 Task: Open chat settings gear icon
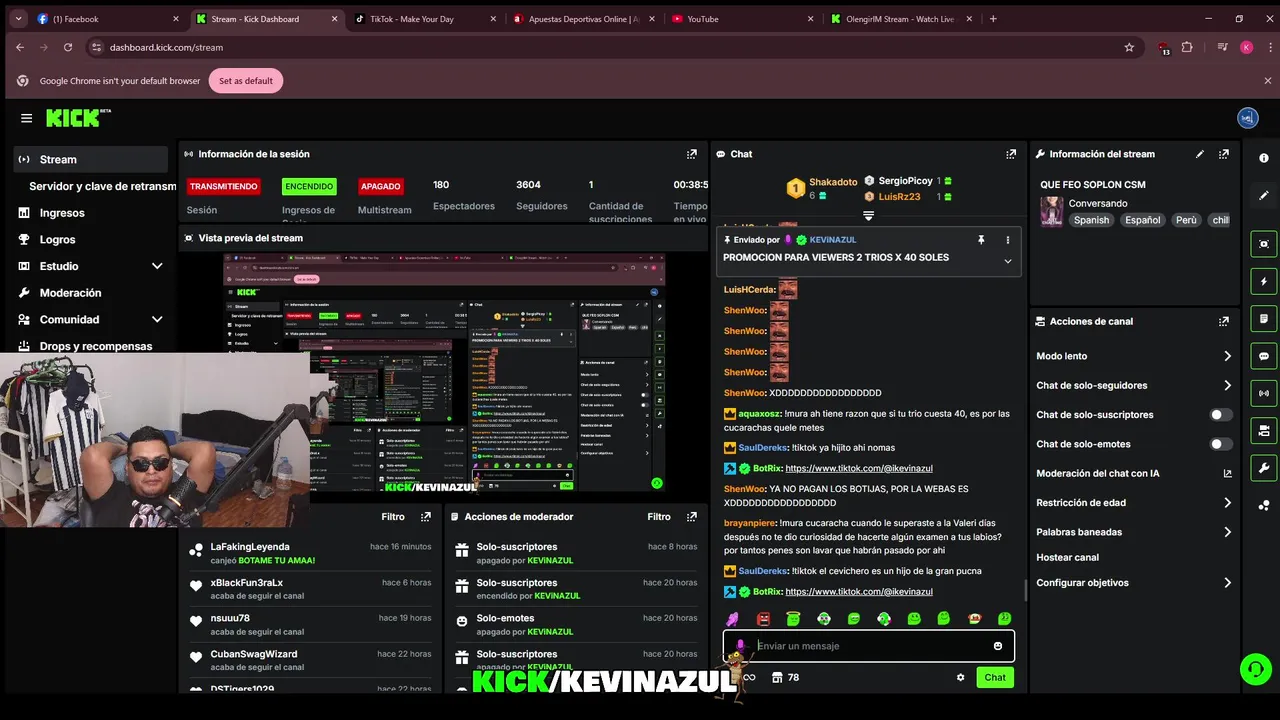coord(961,677)
